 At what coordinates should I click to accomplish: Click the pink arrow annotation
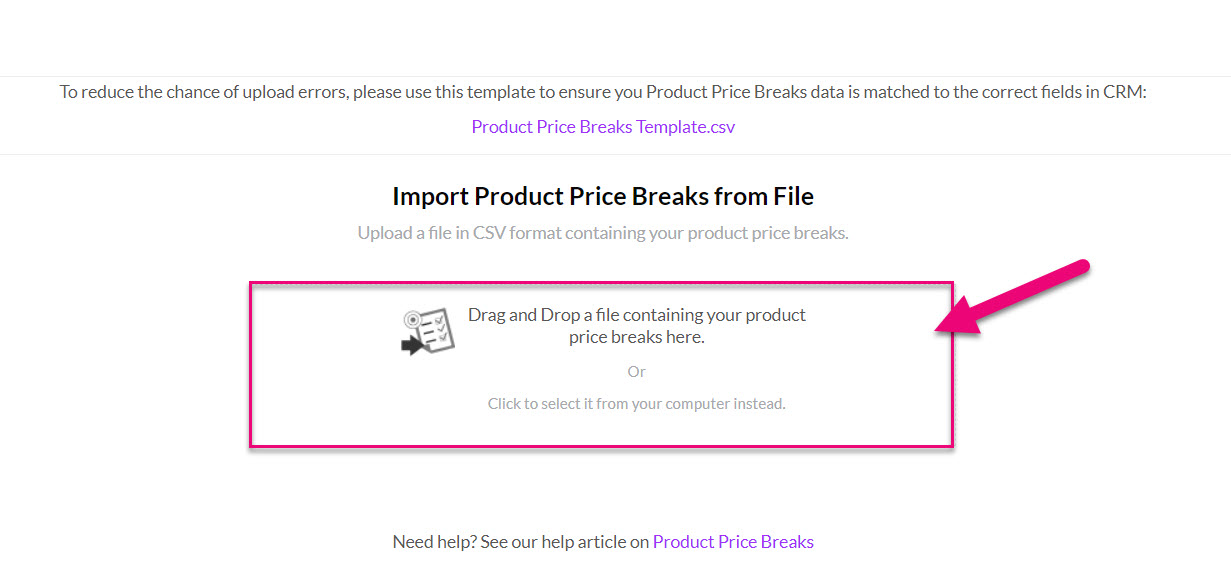point(1009,297)
